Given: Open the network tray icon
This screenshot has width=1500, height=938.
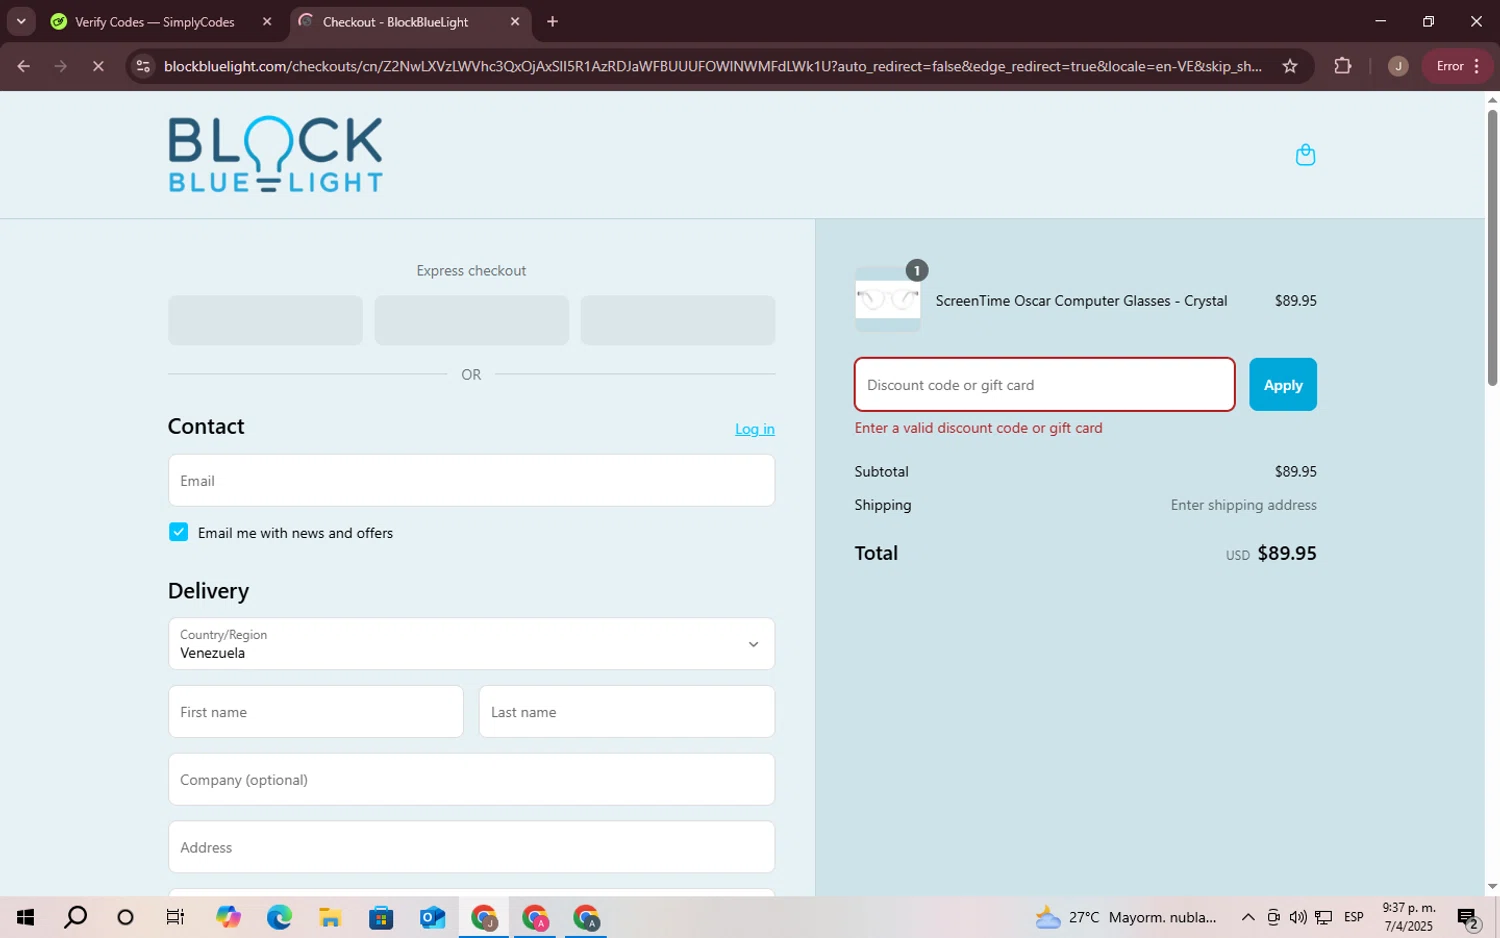Looking at the screenshot, I should point(1323,917).
